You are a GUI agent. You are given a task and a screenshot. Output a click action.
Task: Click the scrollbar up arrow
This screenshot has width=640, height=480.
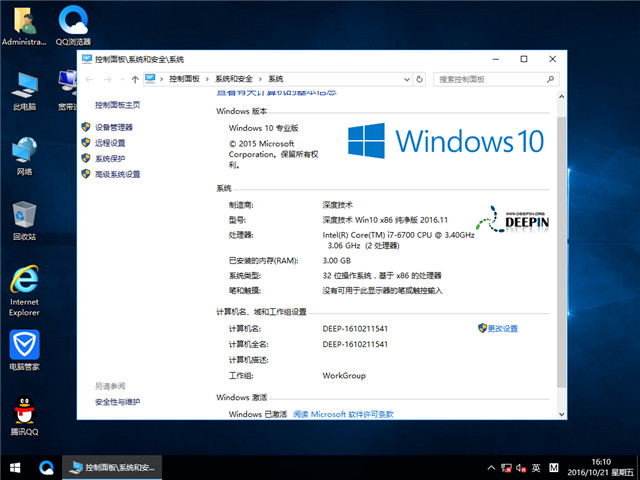click(562, 97)
